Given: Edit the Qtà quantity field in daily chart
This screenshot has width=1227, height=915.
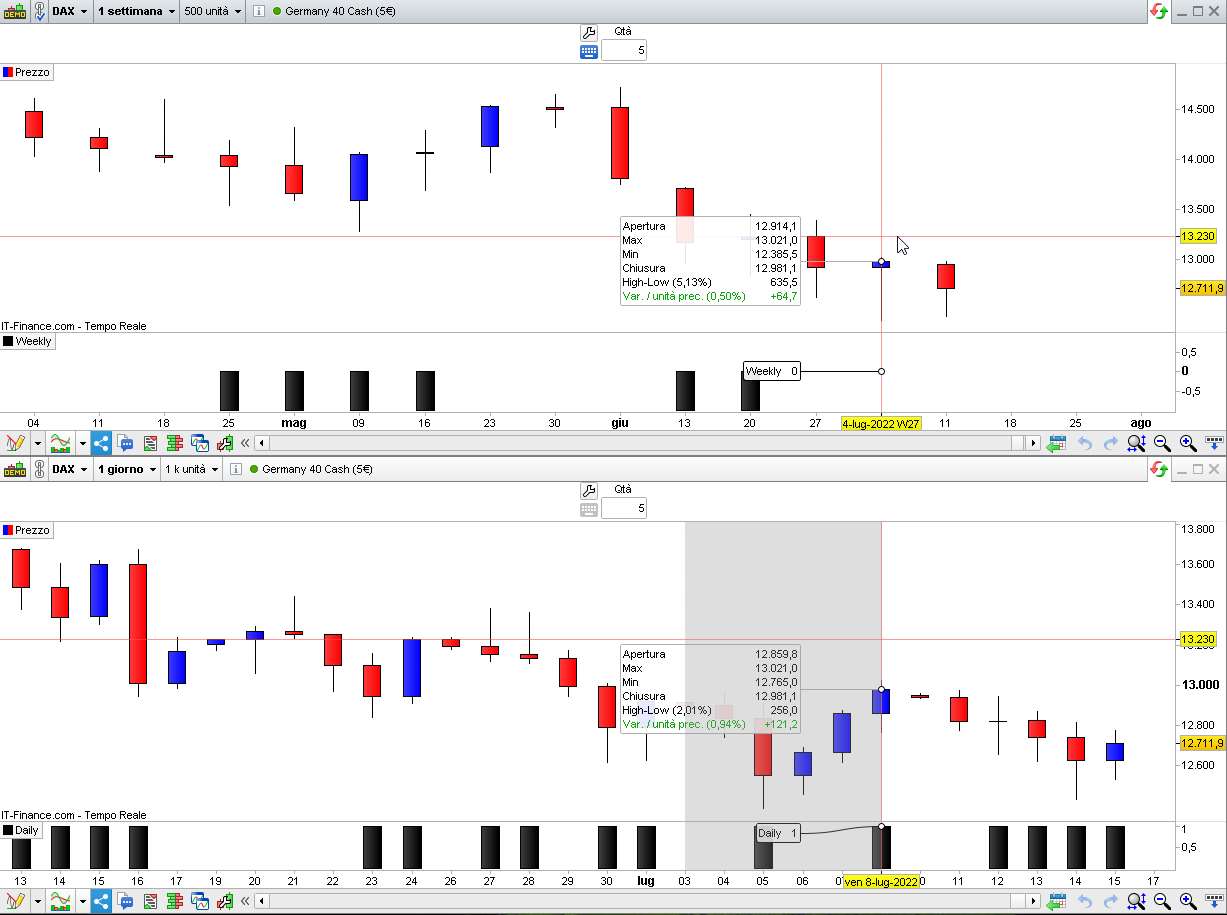Looking at the screenshot, I should coord(624,508).
